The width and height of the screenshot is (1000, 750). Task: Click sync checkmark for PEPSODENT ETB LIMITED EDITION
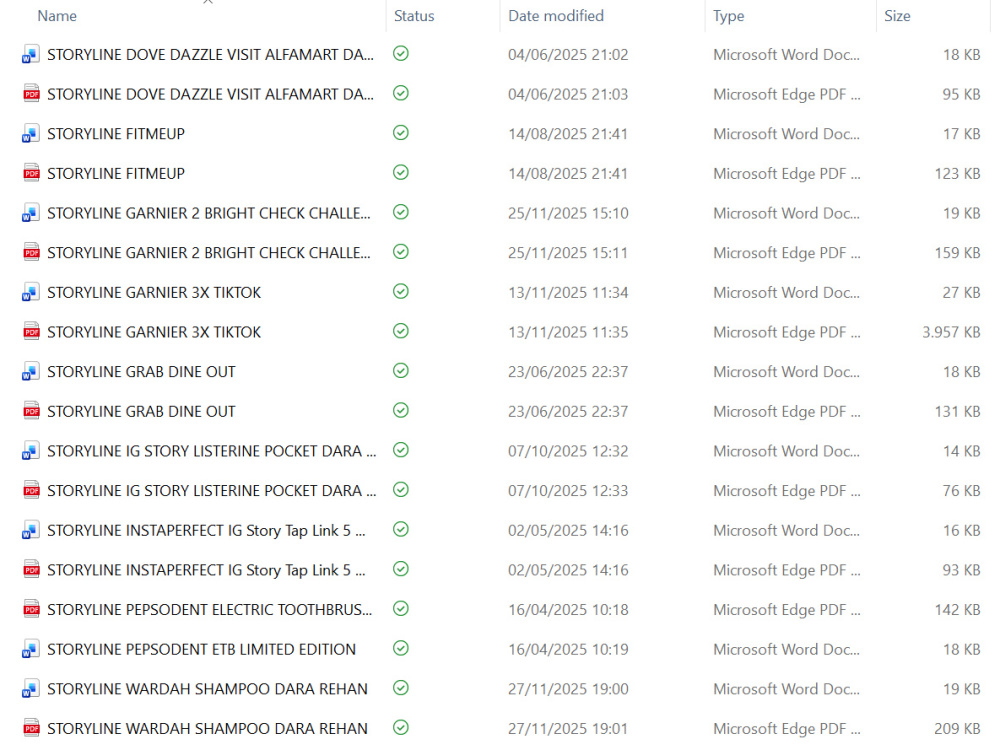tap(401, 649)
